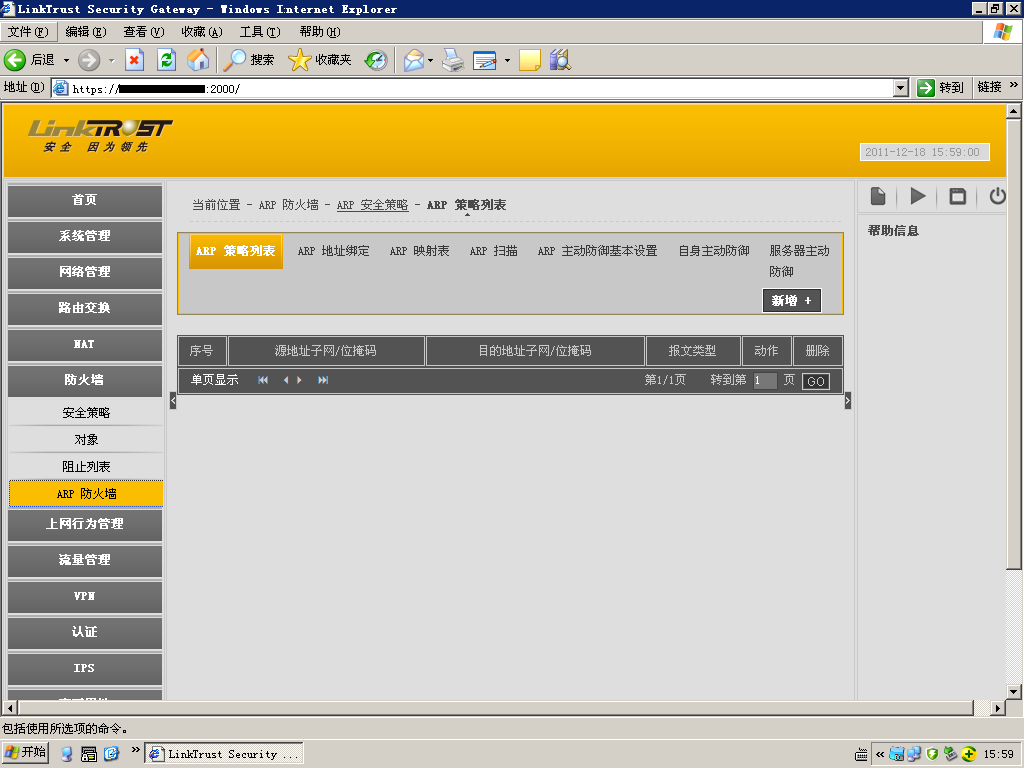The image size is (1024, 768).
Task: Go to next page of policy list
Action: tap(299, 380)
